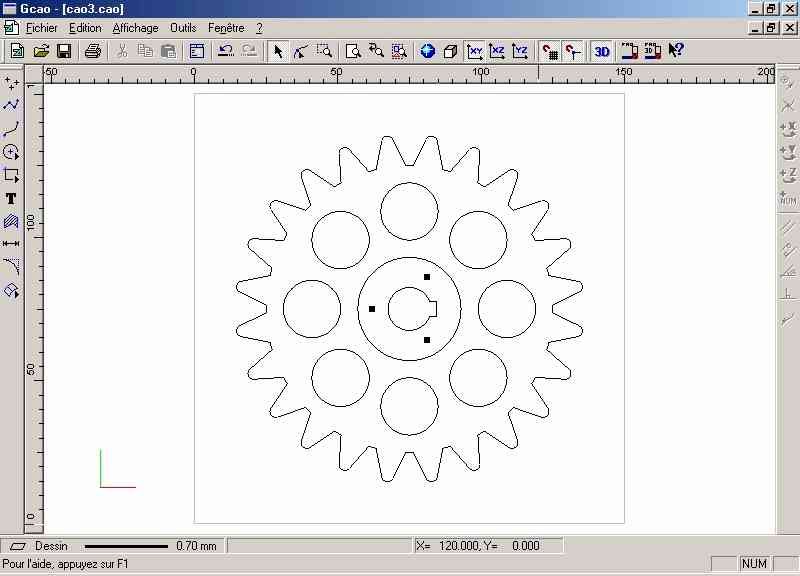
Task: Click the vertical ruler at 50
Action: (31, 369)
